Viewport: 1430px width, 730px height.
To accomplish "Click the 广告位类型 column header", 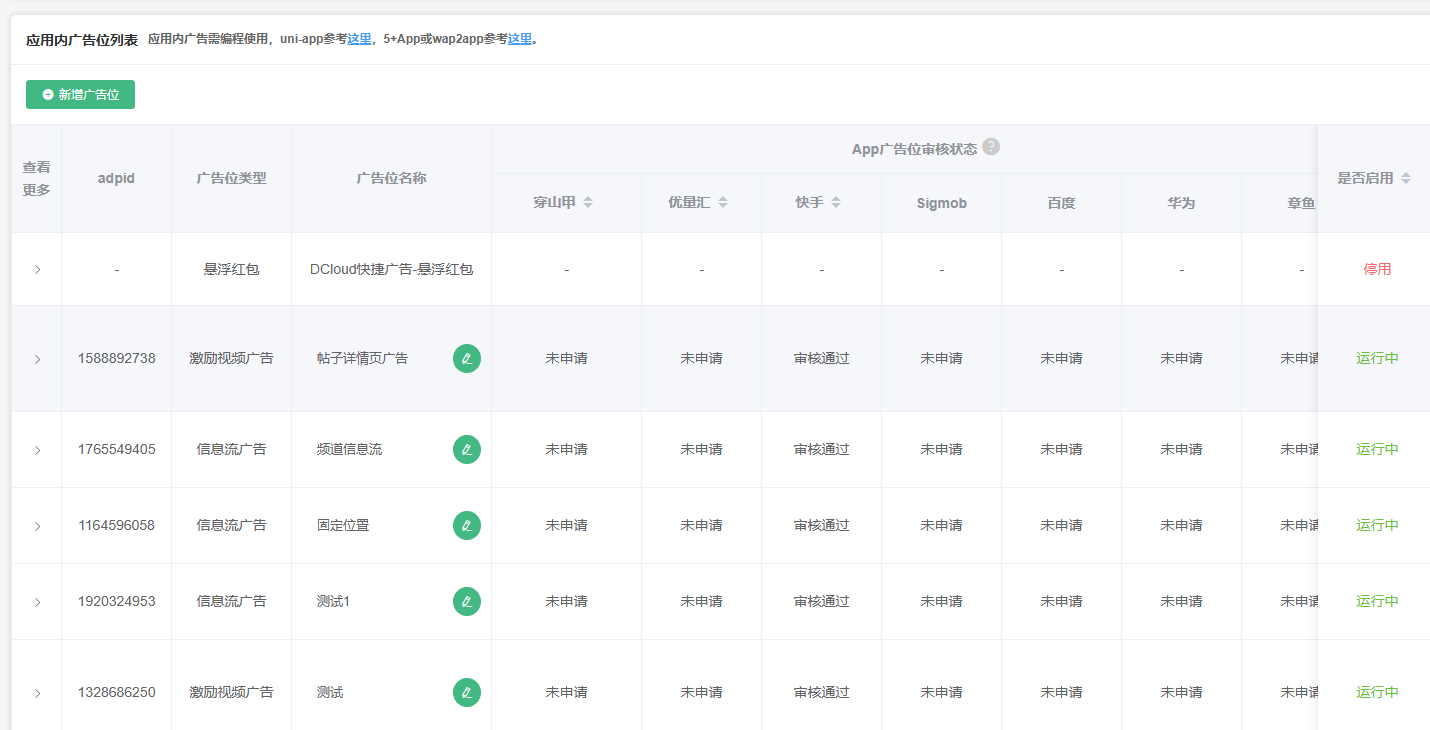I will pyautogui.click(x=231, y=178).
